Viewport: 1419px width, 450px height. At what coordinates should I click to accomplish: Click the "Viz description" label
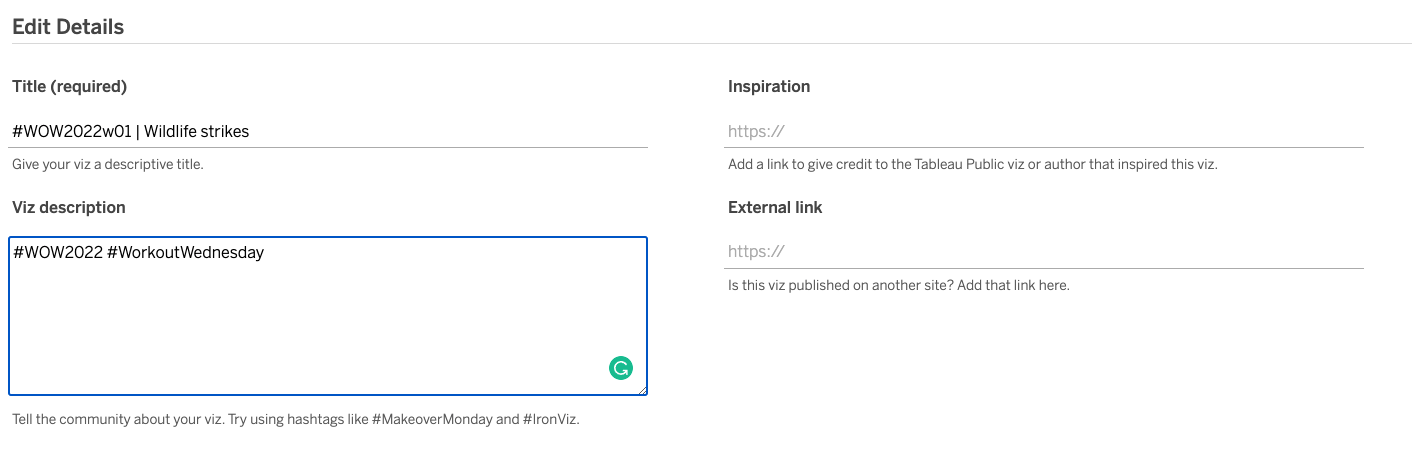click(69, 208)
